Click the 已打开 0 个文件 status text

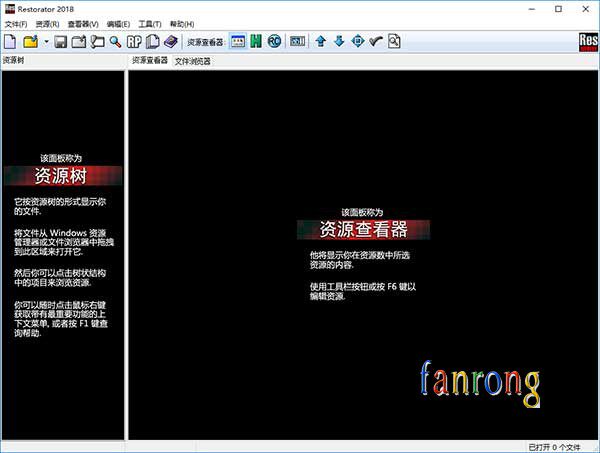(554, 447)
